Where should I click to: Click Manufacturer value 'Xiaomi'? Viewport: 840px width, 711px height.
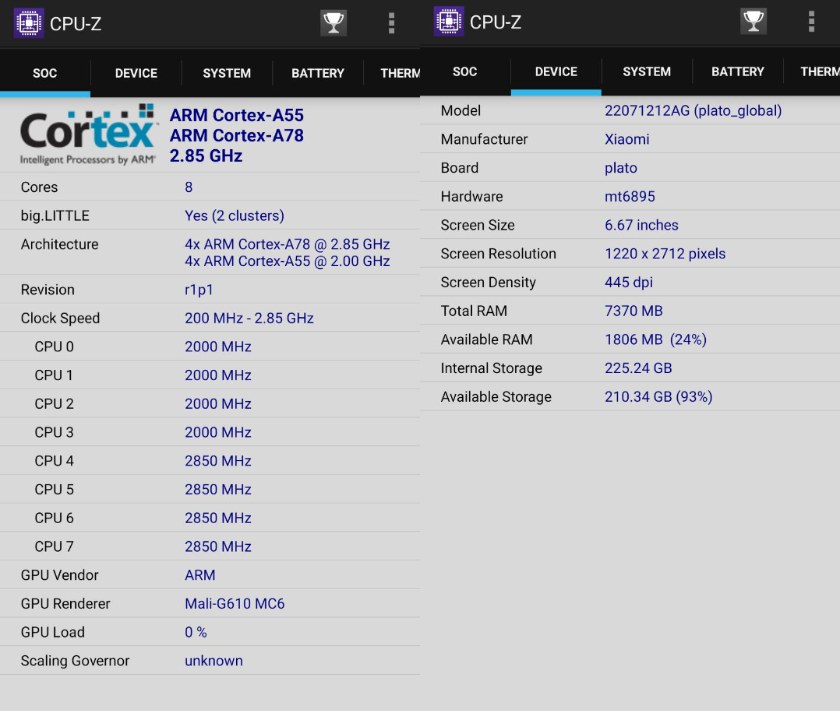[x=627, y=139]
